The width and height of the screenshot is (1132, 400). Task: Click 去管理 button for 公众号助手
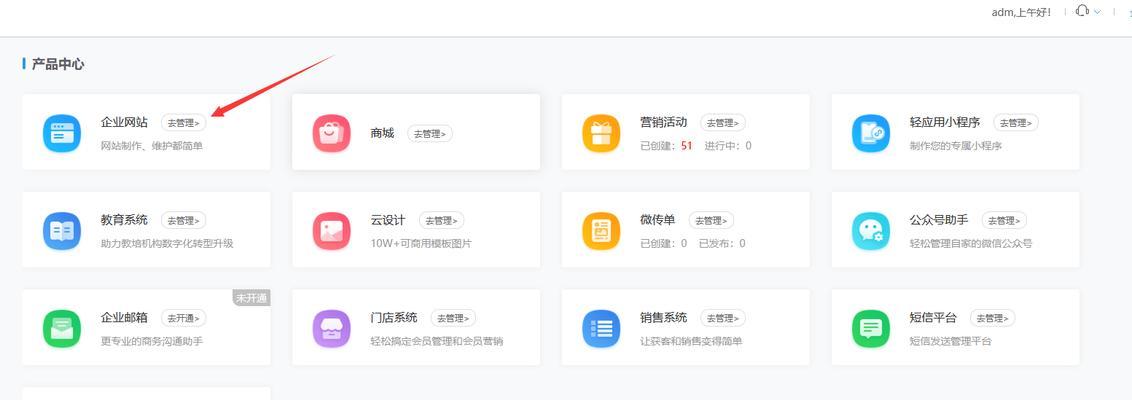pos(1004,220)
